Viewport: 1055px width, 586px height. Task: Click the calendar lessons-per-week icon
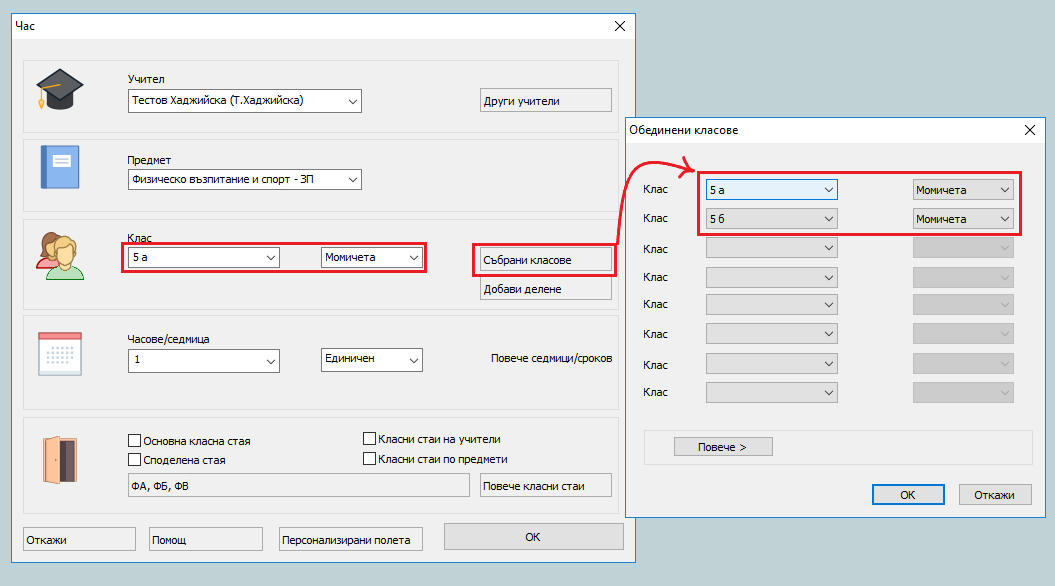(x=58, y=353)
